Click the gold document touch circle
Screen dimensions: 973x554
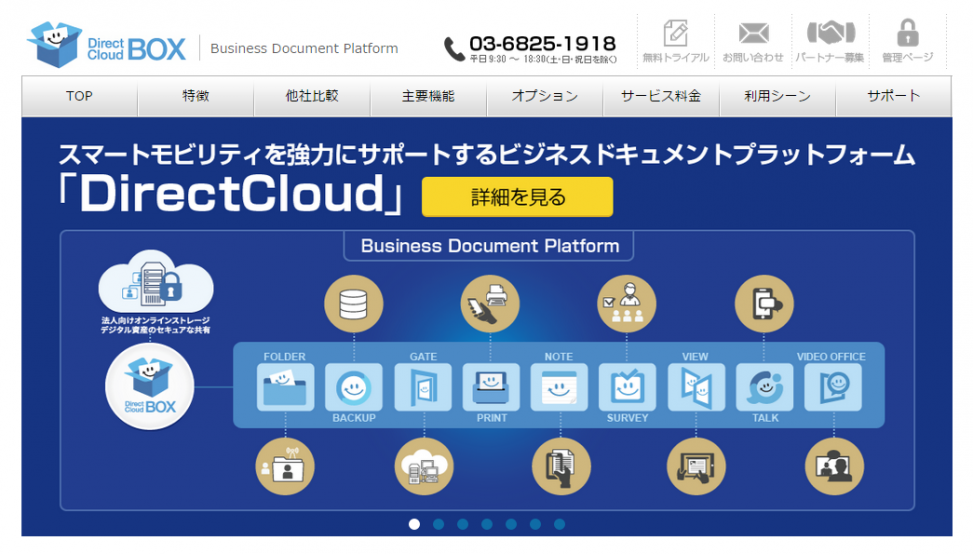561,467
